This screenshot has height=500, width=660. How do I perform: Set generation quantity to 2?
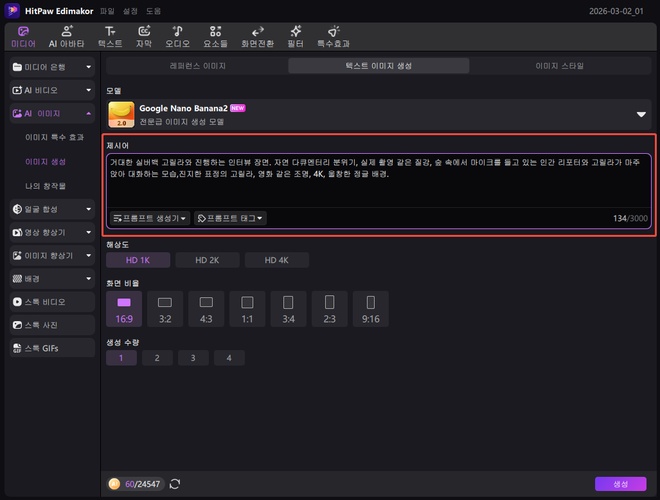coord(157,358)
